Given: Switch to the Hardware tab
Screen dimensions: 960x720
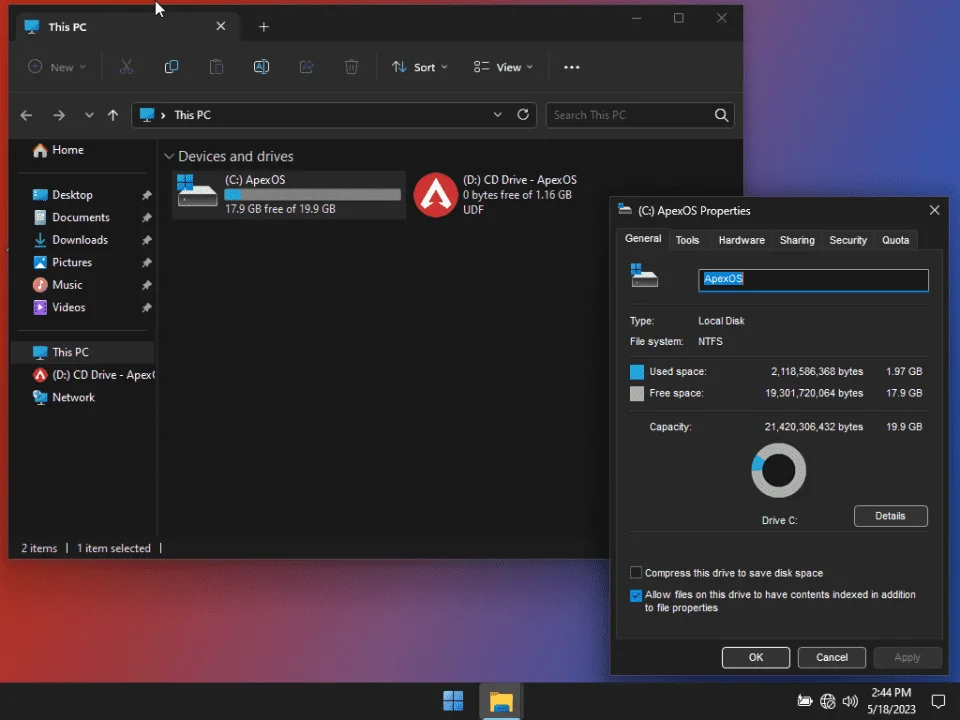Looking at the screenshot, I should 741,240.
